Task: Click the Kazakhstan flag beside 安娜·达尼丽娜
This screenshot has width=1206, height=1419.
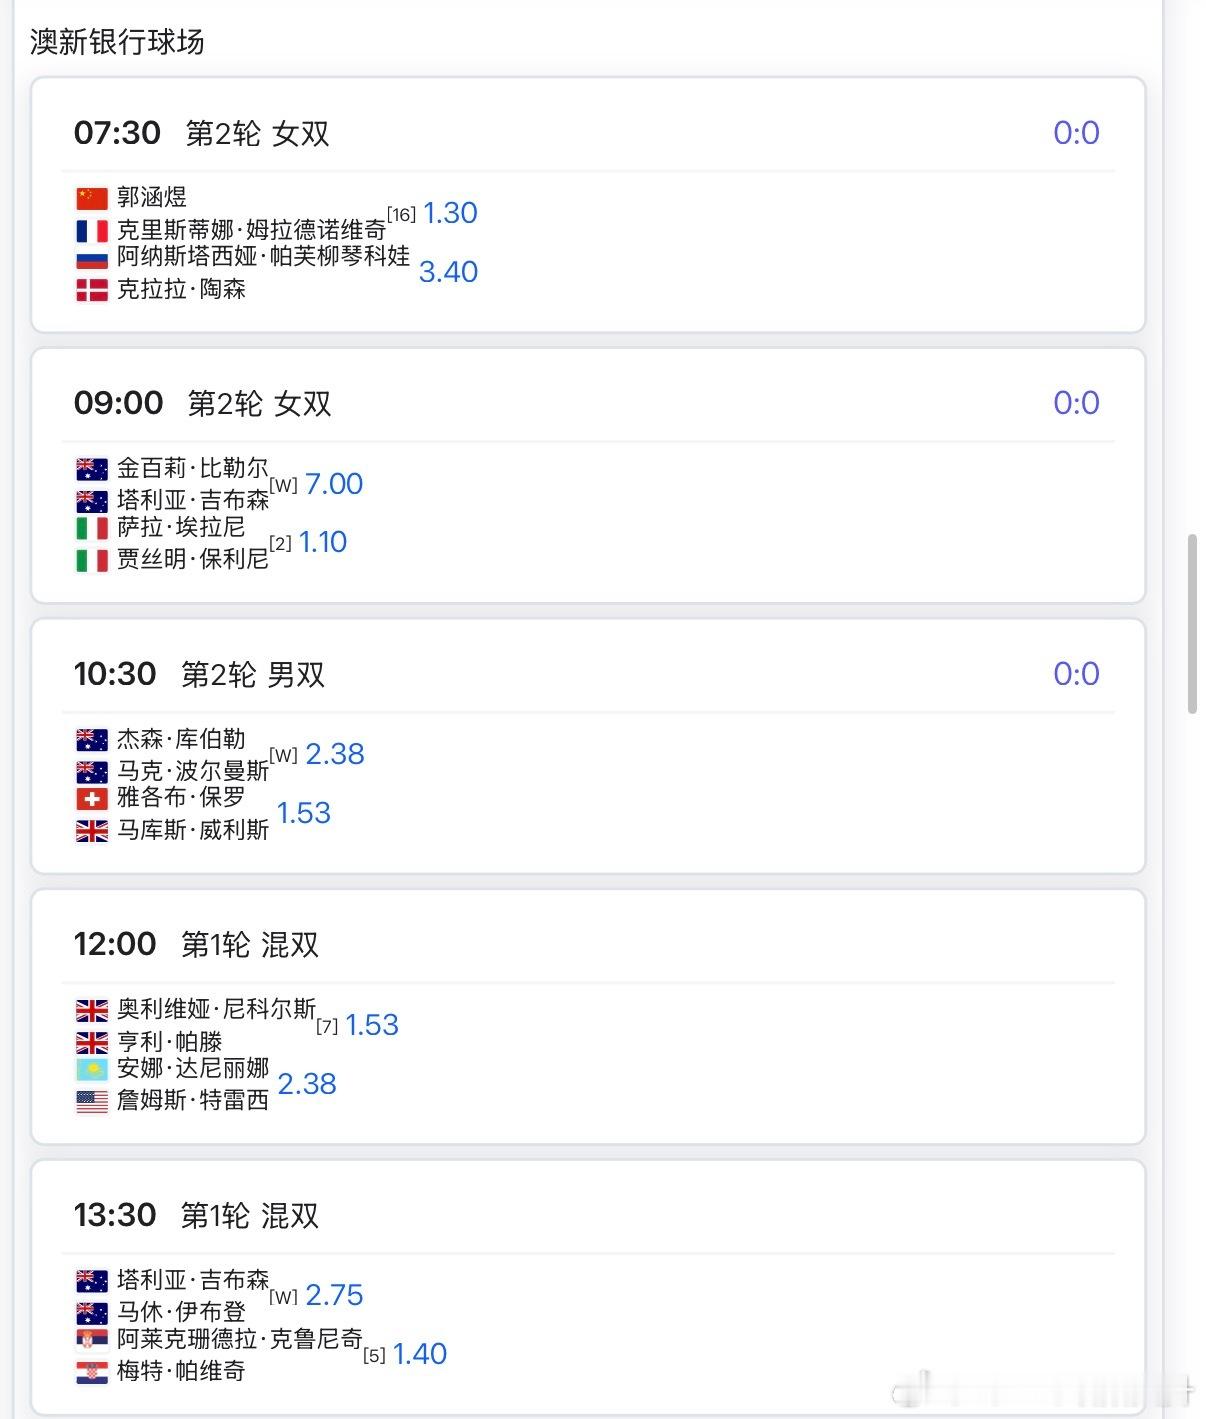Action: [x=91, y=1069]
